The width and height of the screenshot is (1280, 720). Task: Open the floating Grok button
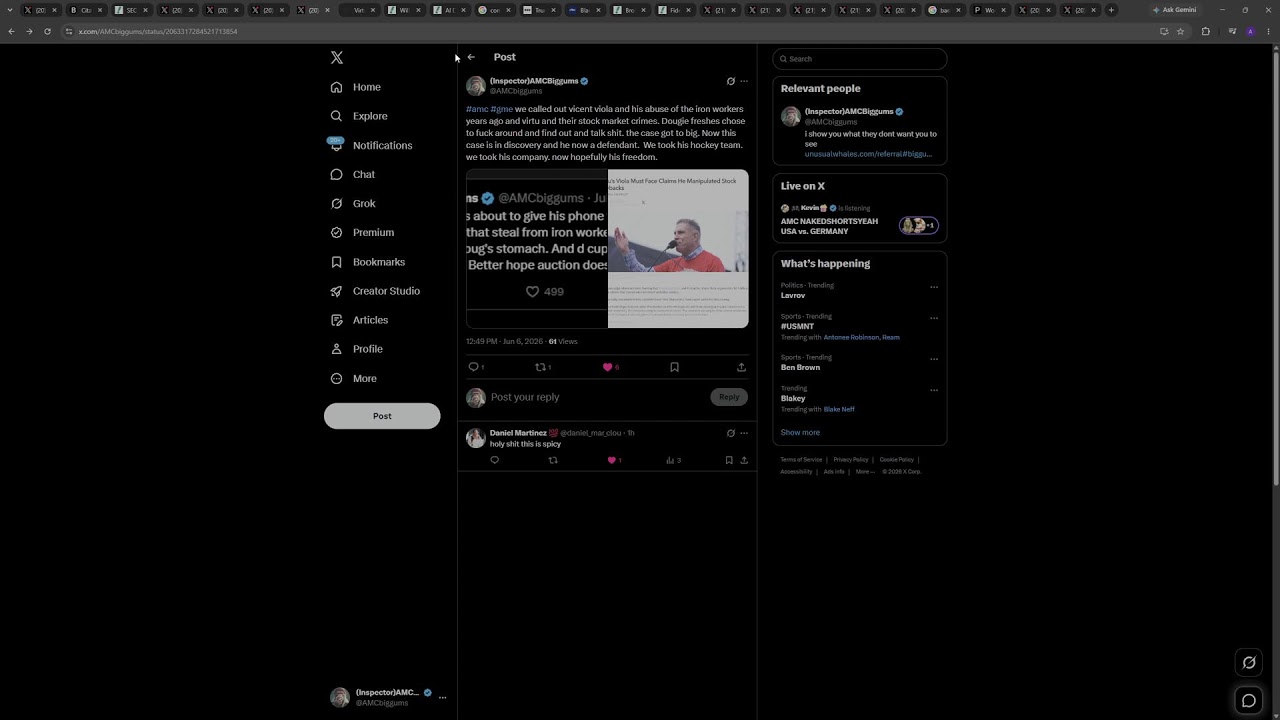tap(1249, 662)
